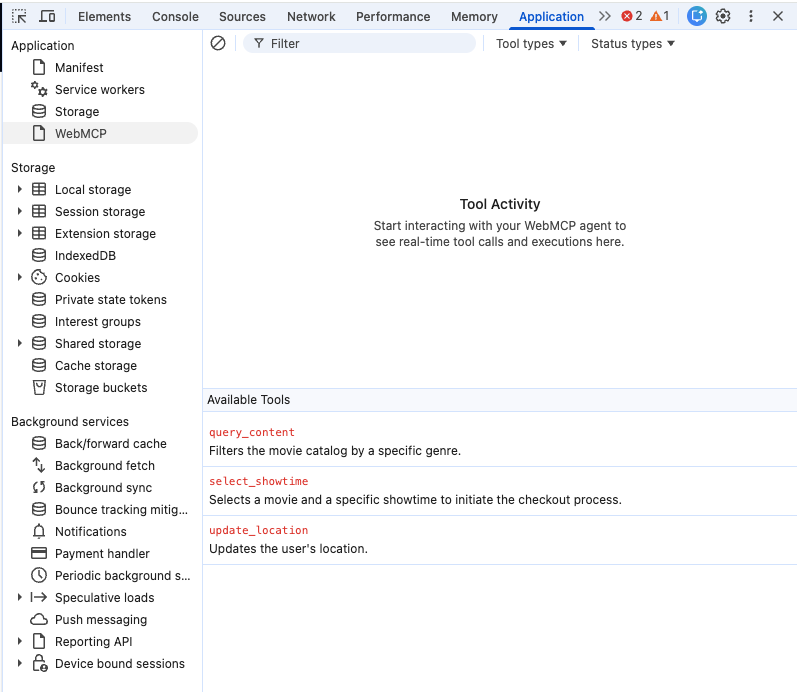This screenshot has width=797, height=692.
Task: Click the red error count badge
Action: coord(632,16)
